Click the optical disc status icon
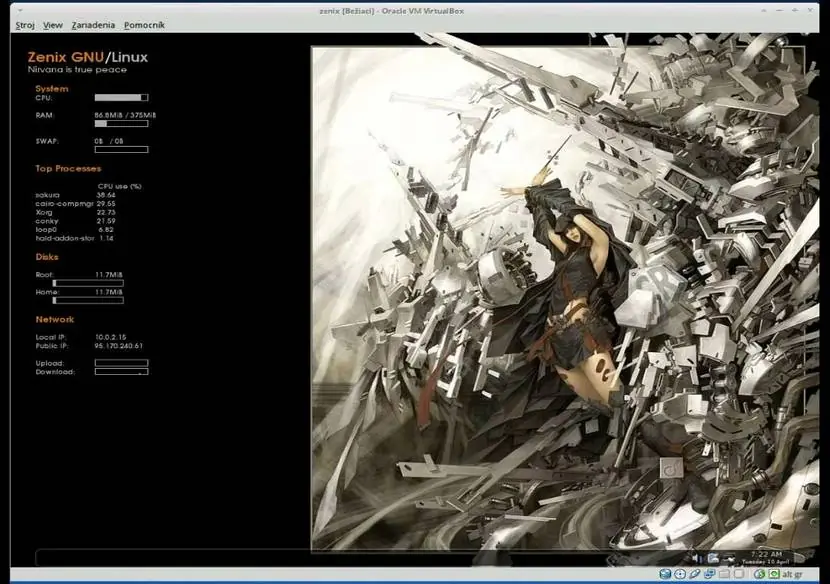 coord(680,573)
